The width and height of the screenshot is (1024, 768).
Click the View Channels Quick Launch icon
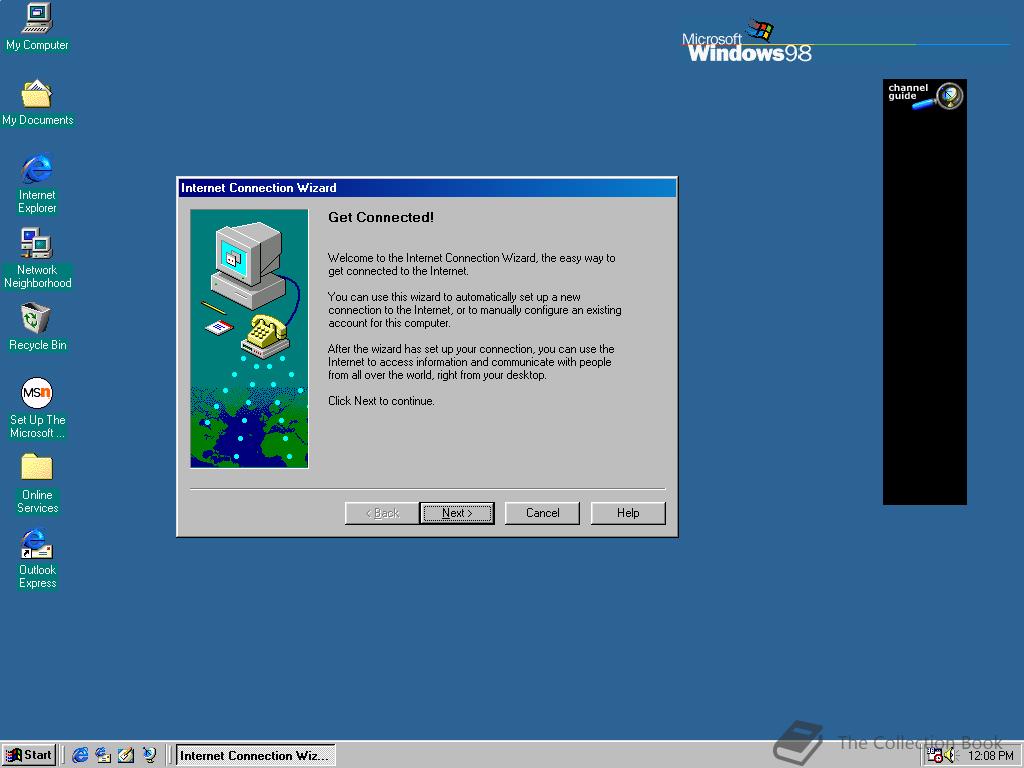(149, 755)
